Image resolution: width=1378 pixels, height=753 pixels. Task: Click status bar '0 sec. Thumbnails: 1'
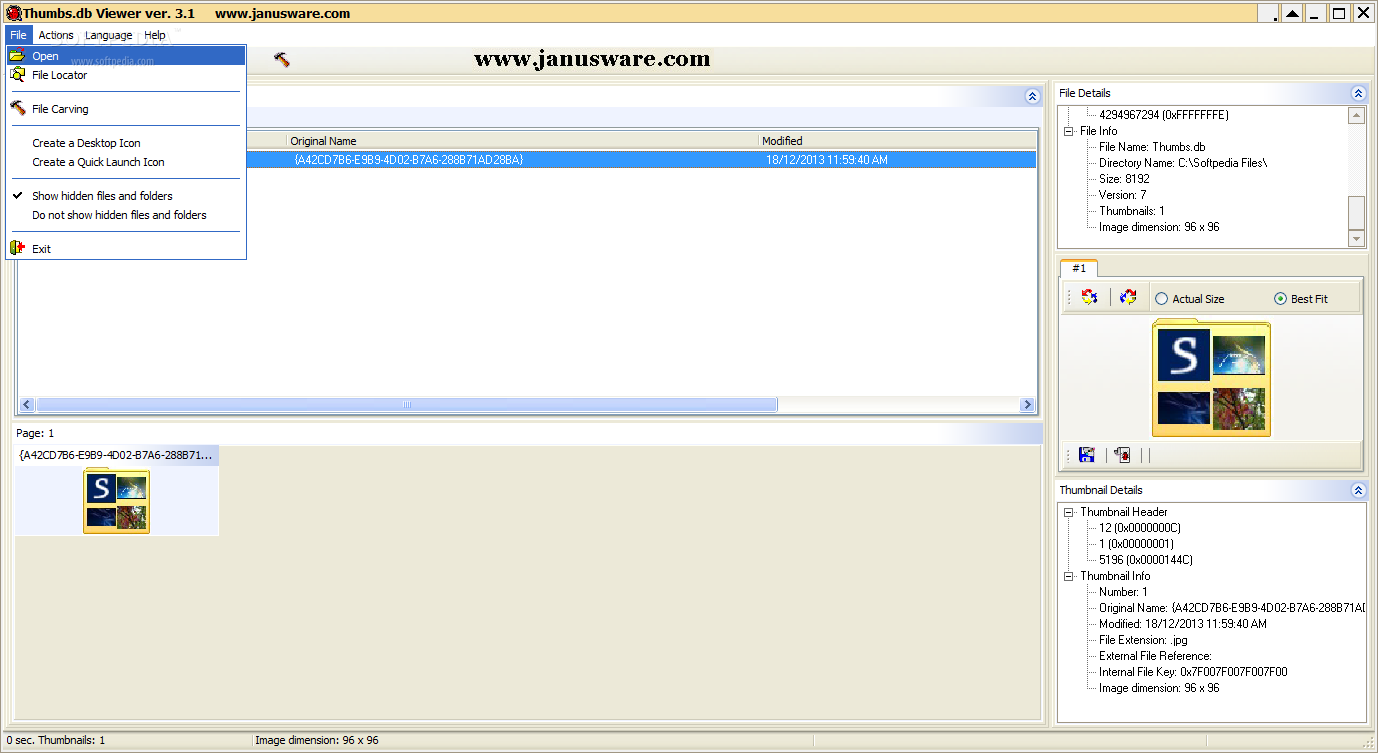point(56,741)
